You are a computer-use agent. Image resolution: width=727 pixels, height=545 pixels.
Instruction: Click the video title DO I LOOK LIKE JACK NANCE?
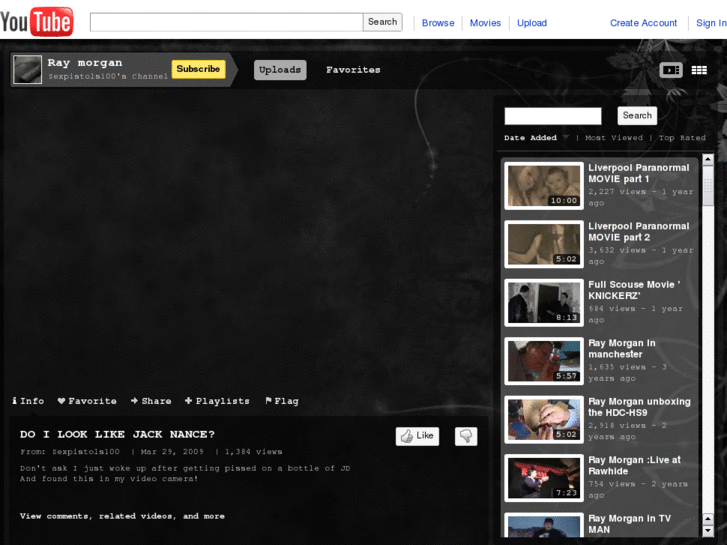[x=117, y=435]
